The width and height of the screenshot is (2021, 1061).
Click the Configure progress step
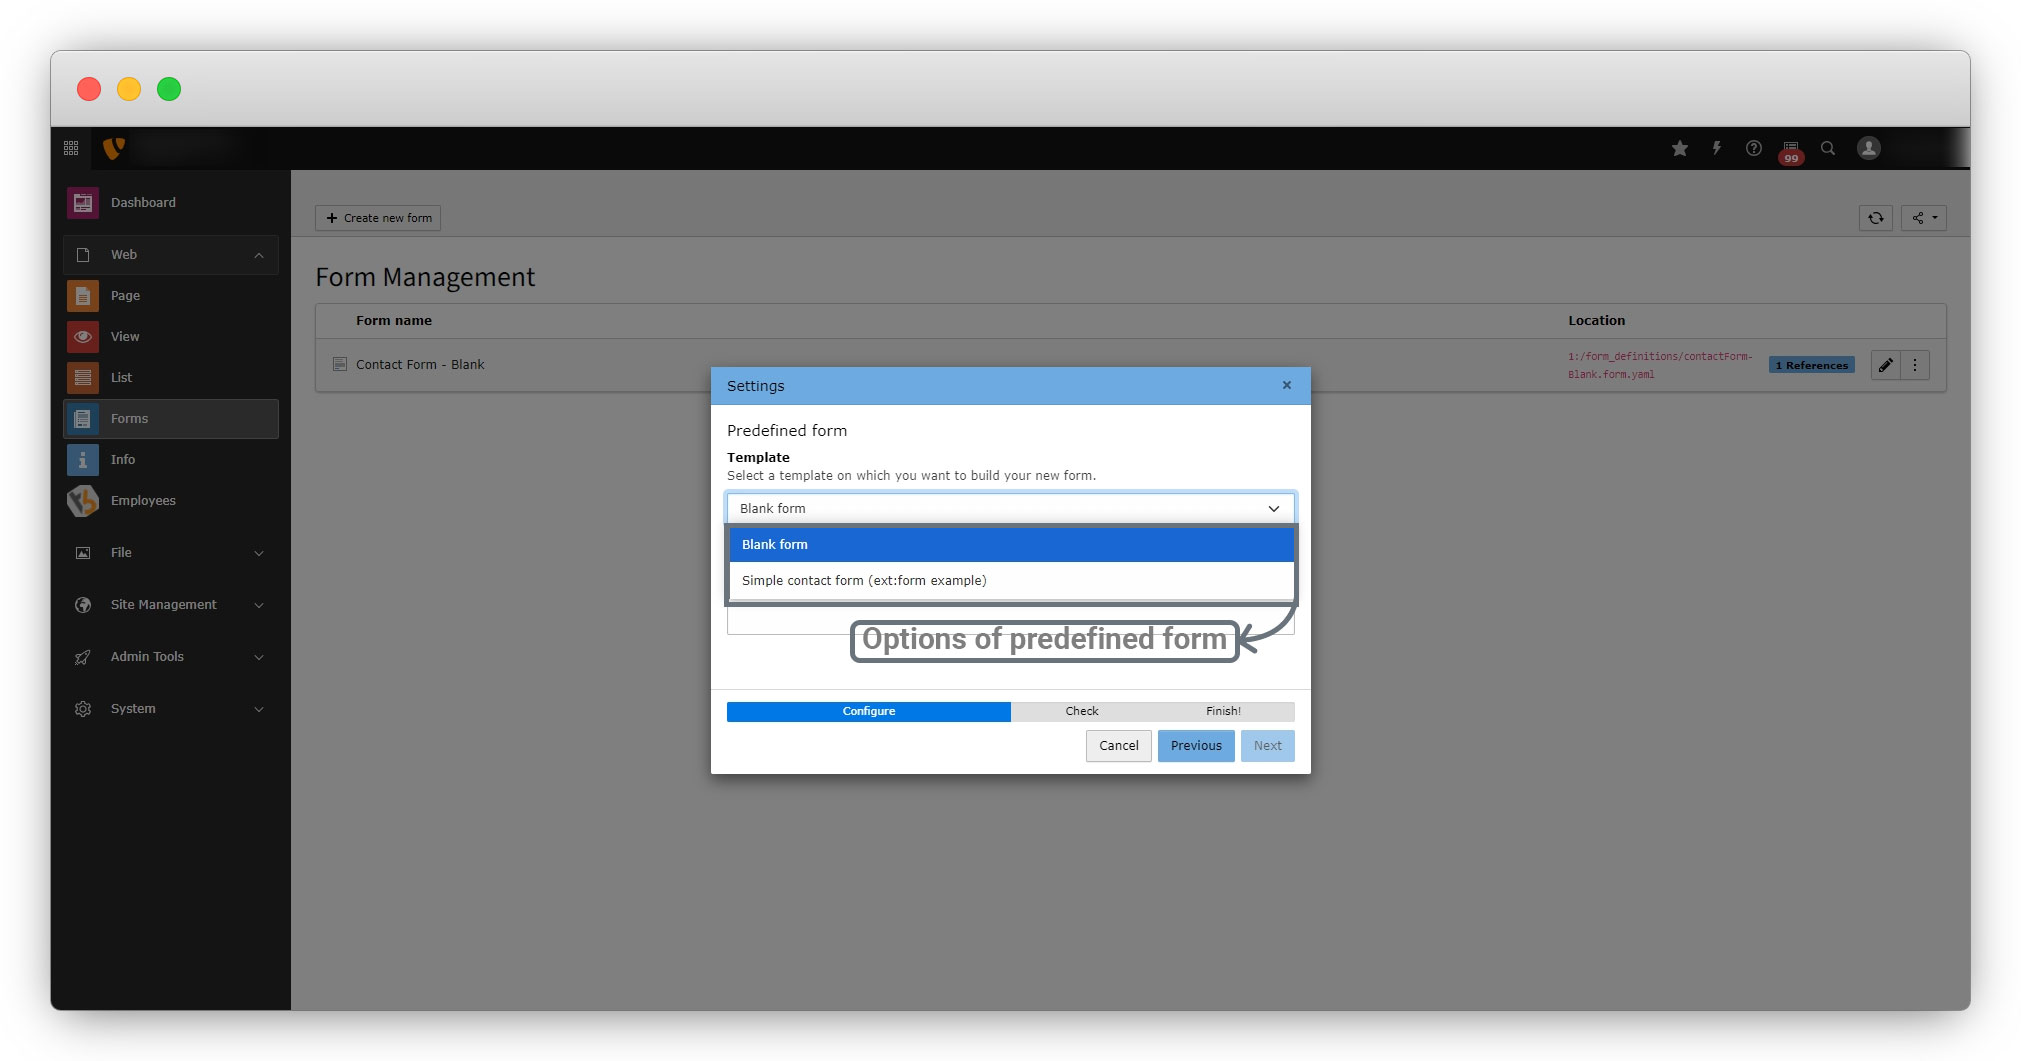868,711
